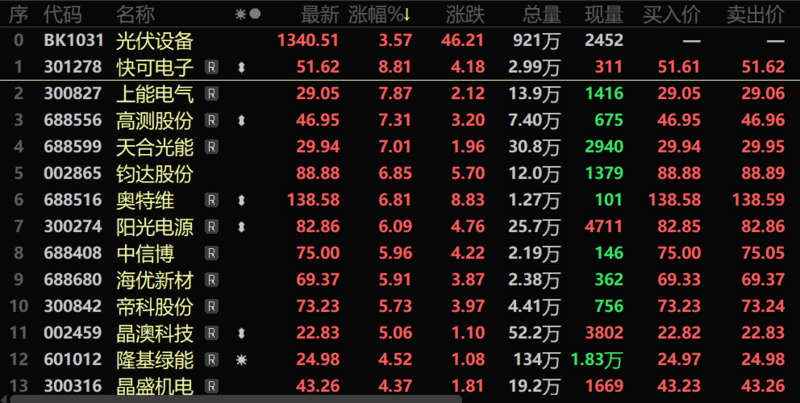Viewport: 800px width, 403px height.
Task: Click current volume 1.83万 for 隆基绿能
Action: click(x=597, y=360)
